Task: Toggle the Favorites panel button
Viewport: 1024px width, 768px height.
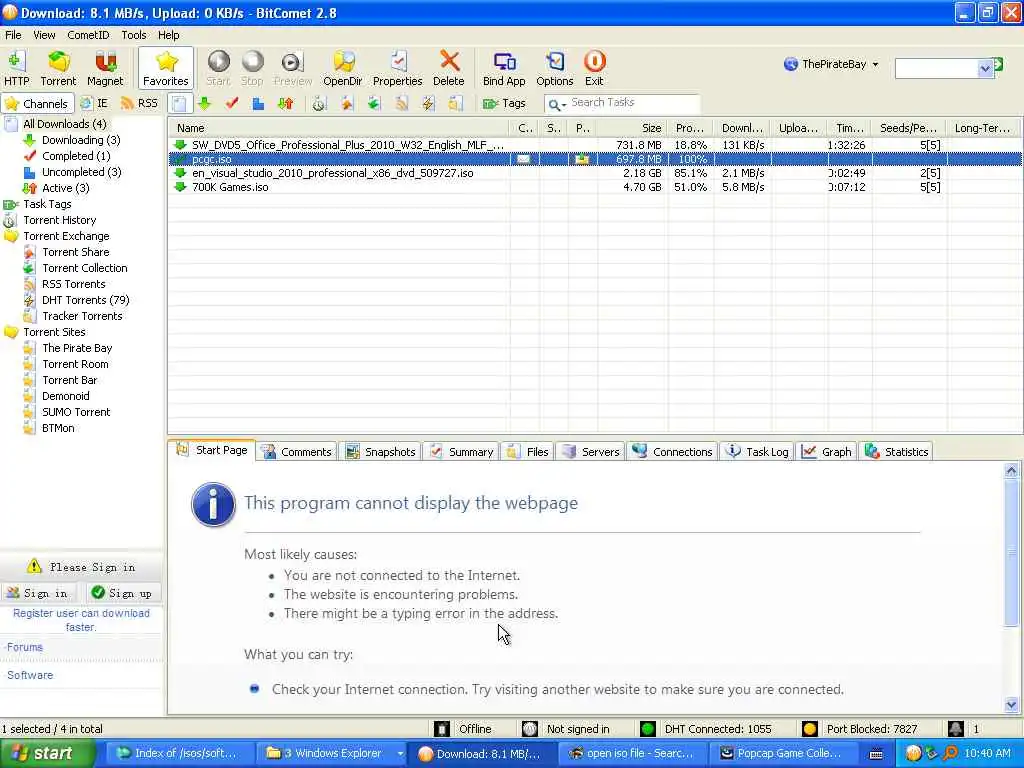Action: (x=166, y=68)
